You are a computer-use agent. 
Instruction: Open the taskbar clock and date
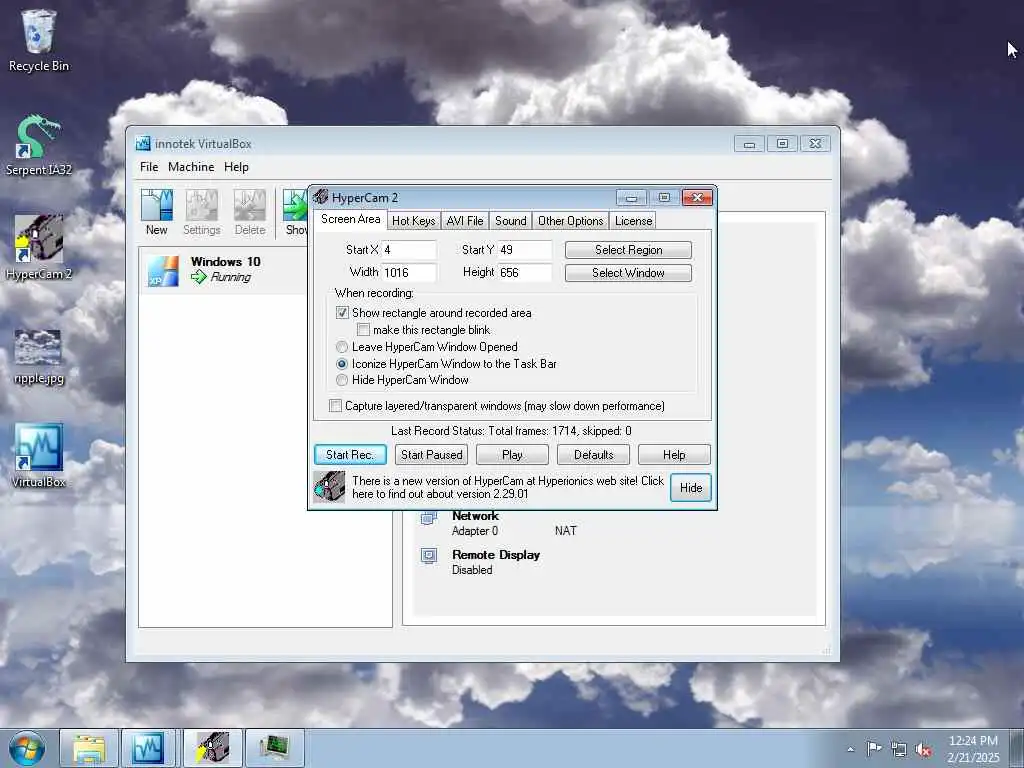(x=973, y=748)
